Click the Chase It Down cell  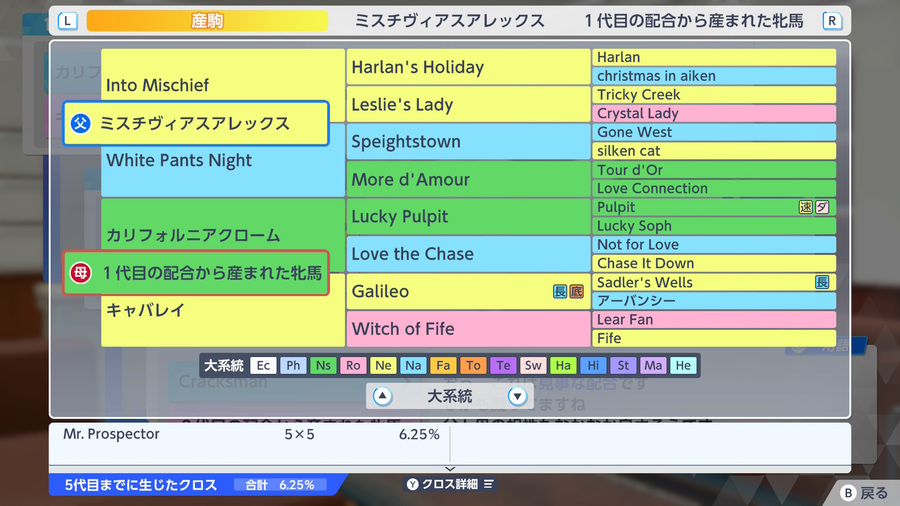click(x=714, y=263)
